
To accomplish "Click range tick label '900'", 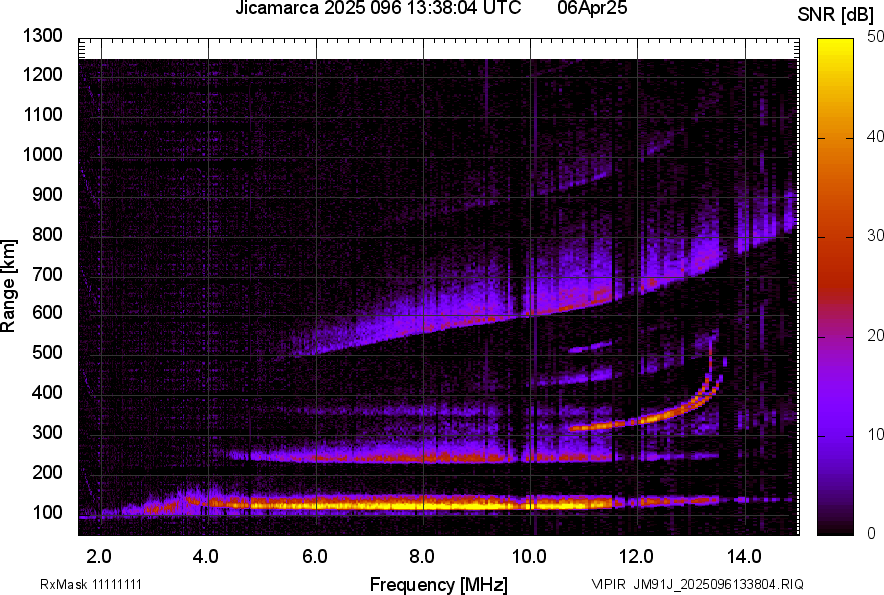I will (47, 194).
